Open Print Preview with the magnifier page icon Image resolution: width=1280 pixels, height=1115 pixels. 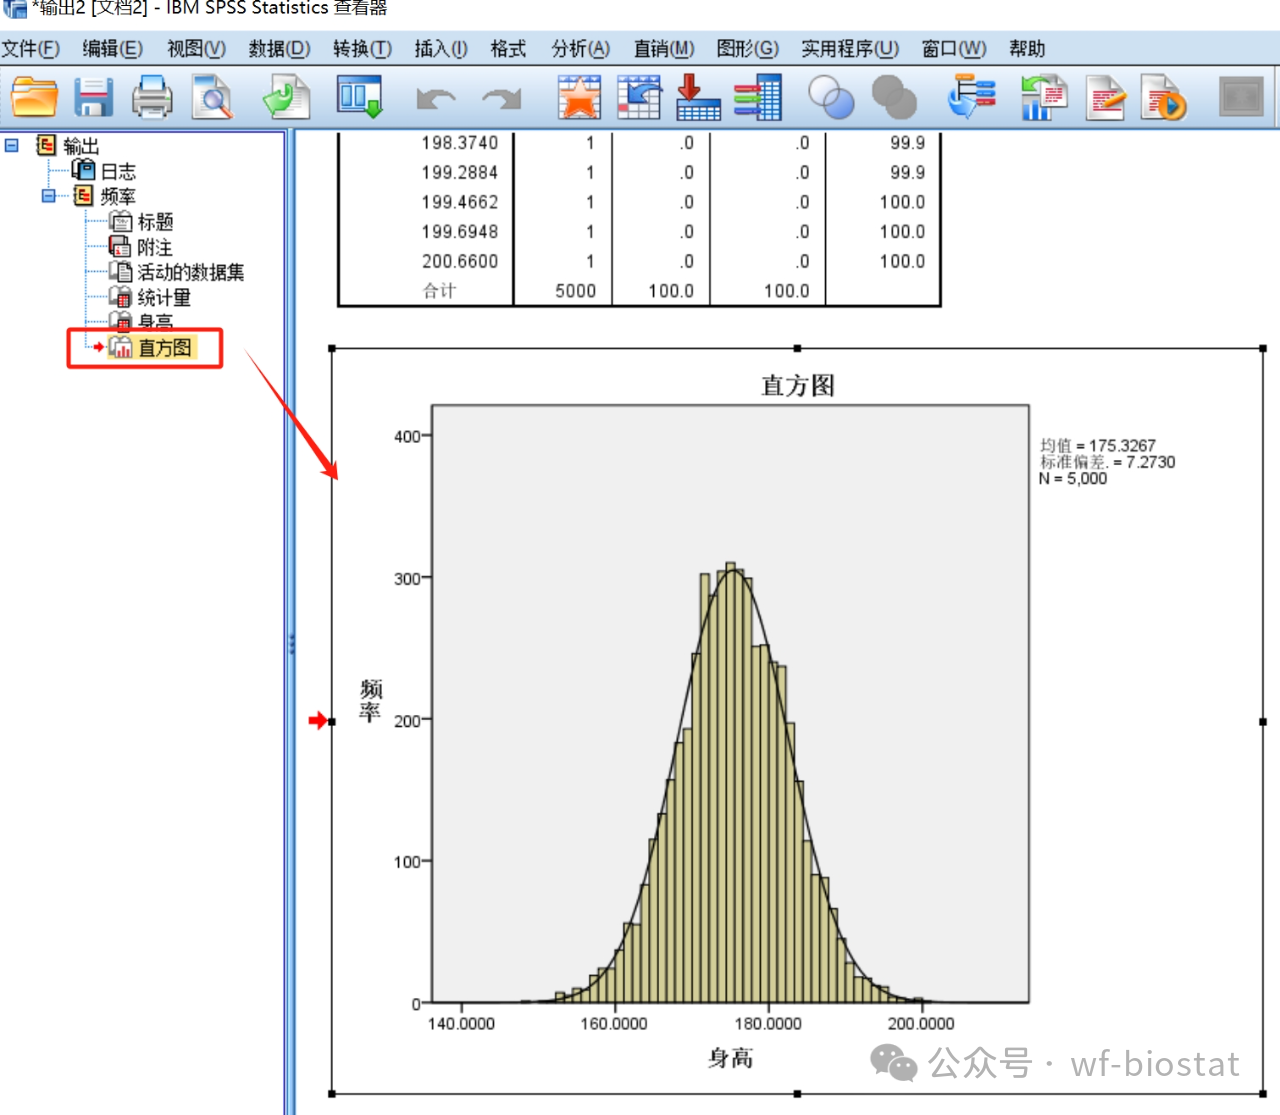tap(212, 98)
